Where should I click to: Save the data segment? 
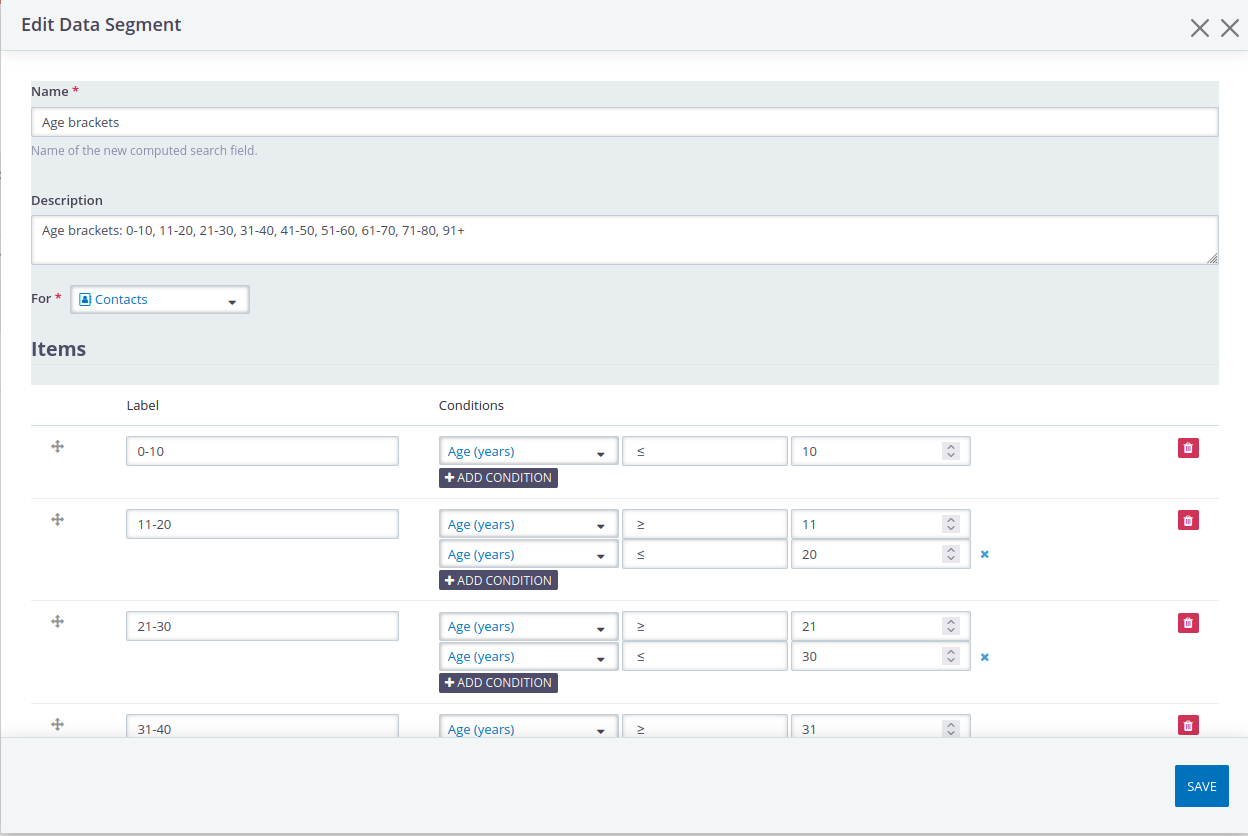[x=1201, y=786]
